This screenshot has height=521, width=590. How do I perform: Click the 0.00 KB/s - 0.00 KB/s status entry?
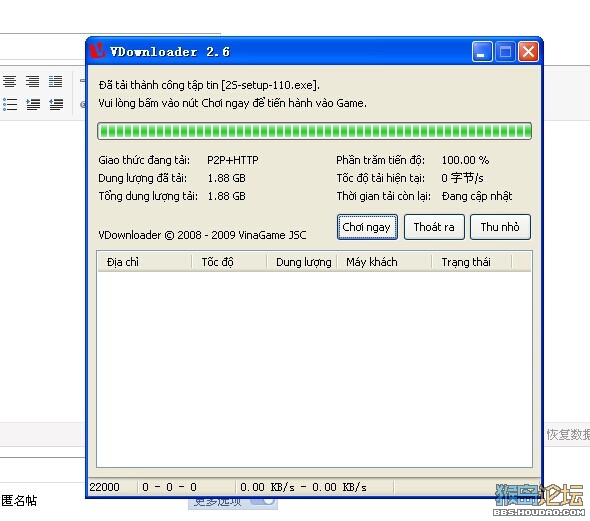[x=303, y=487]
